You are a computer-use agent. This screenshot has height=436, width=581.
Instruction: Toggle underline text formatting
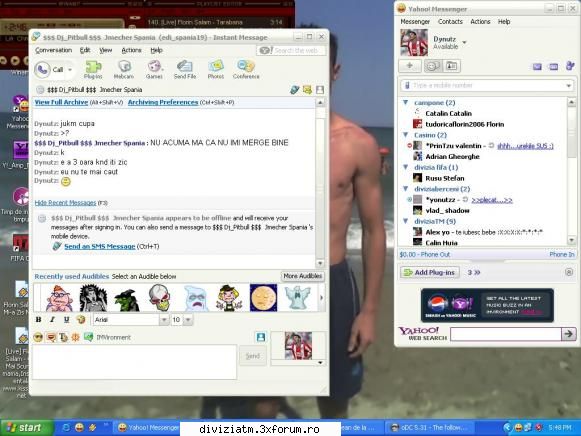click(66, 319)
